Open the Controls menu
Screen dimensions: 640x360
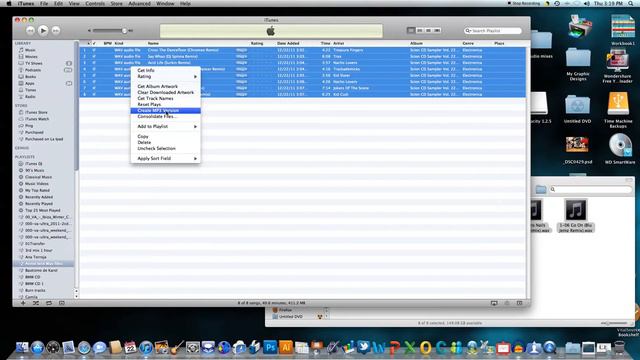point(95,3)
